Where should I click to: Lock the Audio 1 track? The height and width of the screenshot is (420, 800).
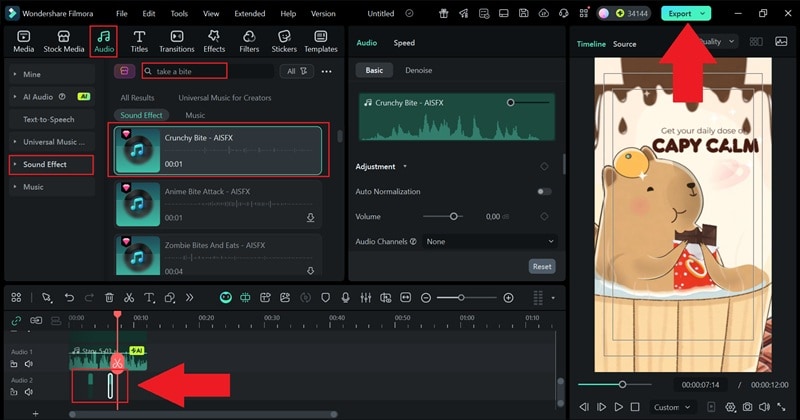(14, 364)
